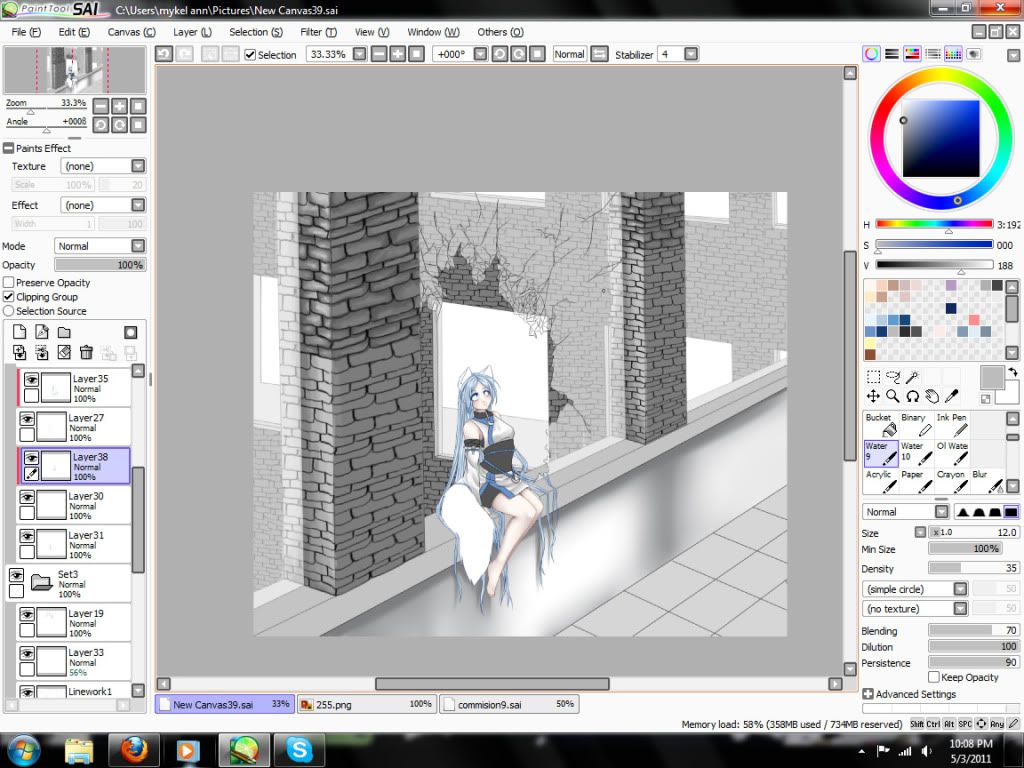Toggle the Selection checkbox in the toolbar

click(x=249, y=55)
